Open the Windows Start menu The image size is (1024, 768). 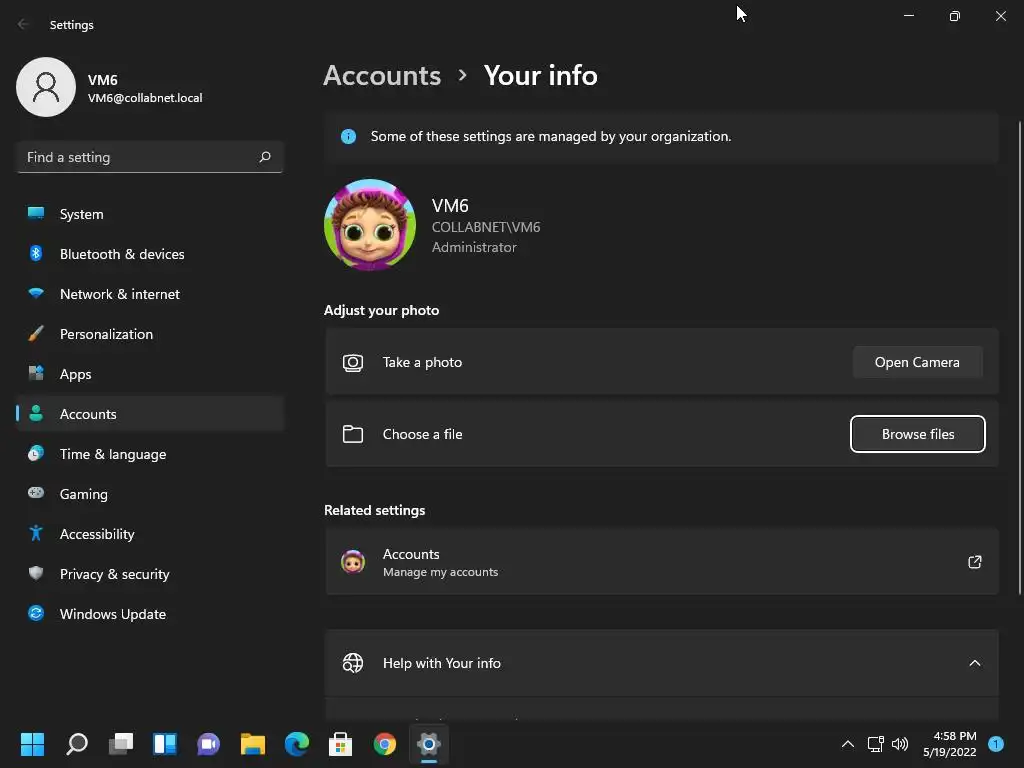coord(32,744)
